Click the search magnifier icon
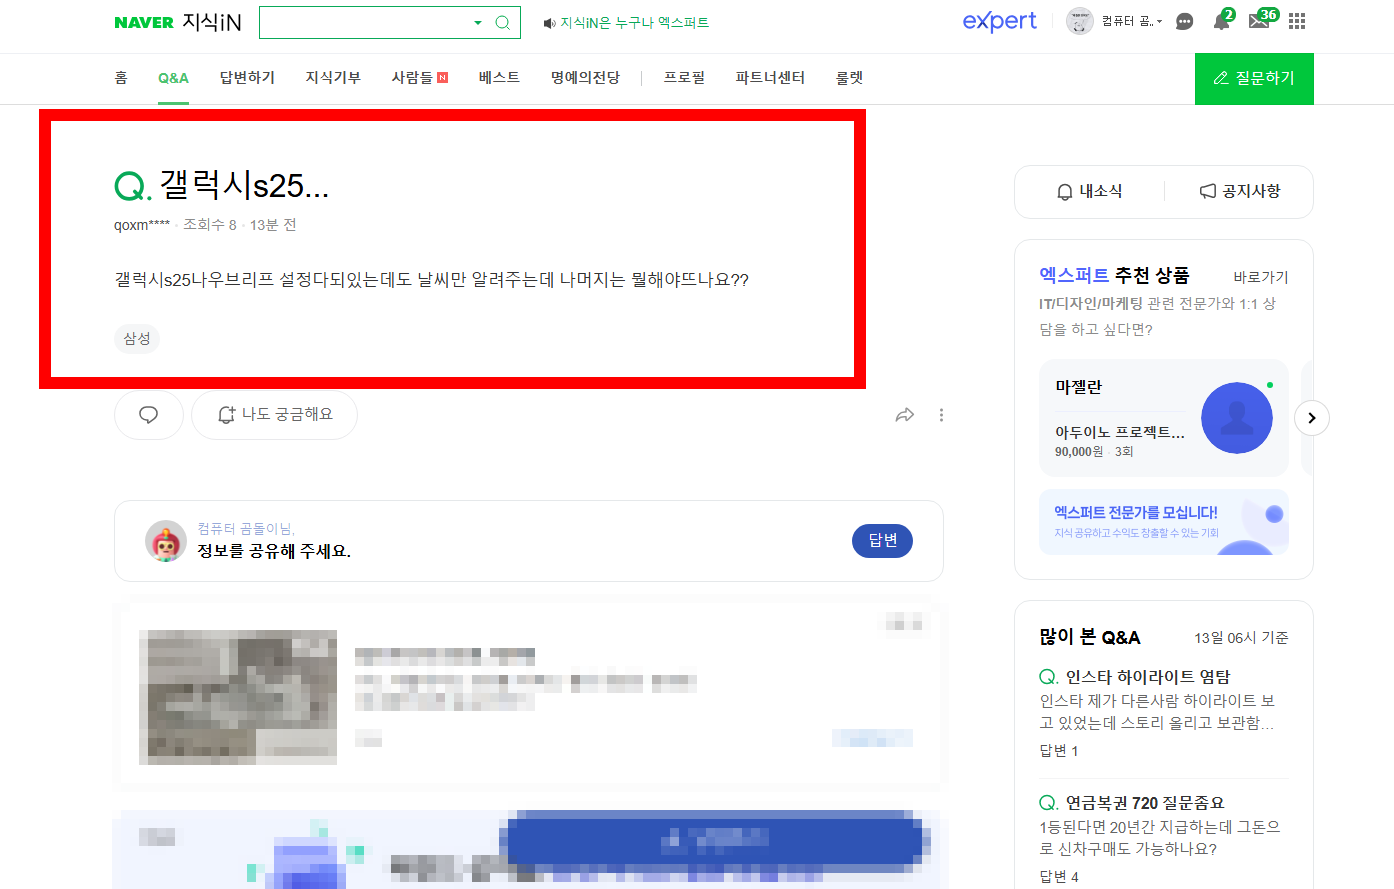This screenshot has width=1394, height=889. [x=503, y=22]
